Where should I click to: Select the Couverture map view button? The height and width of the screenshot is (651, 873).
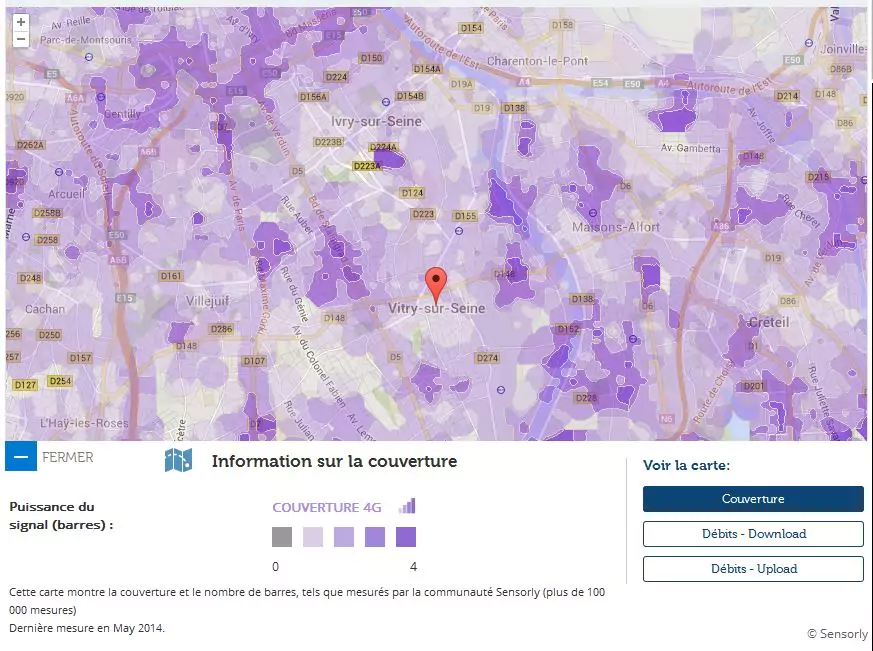[753, 499]
